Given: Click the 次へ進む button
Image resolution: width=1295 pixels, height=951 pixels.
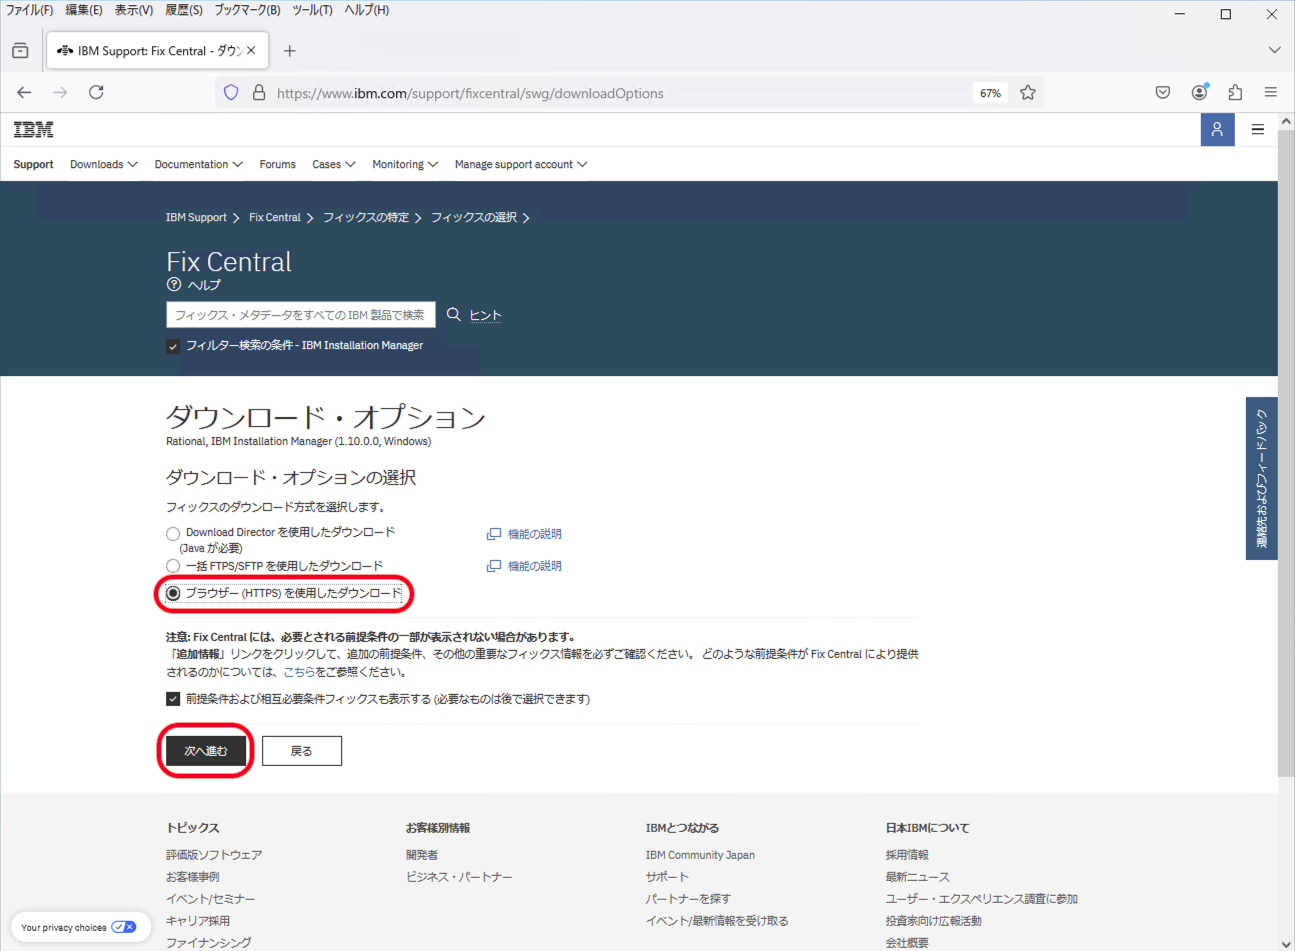Looking at the screenshot, I should pyautogui.click(x=205, y=751).
